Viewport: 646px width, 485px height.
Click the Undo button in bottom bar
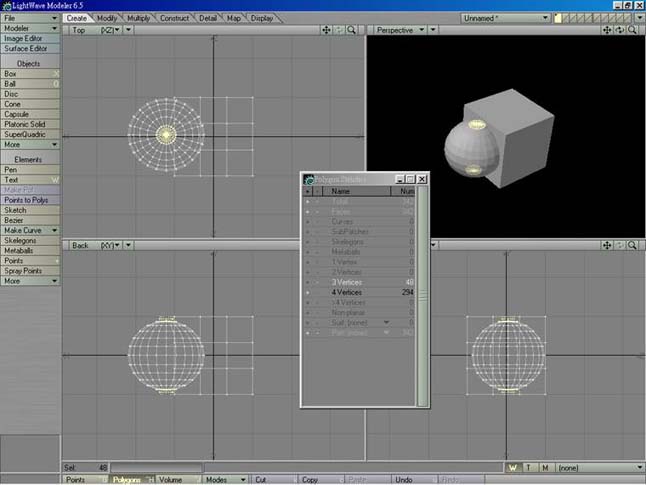[414, 480]
